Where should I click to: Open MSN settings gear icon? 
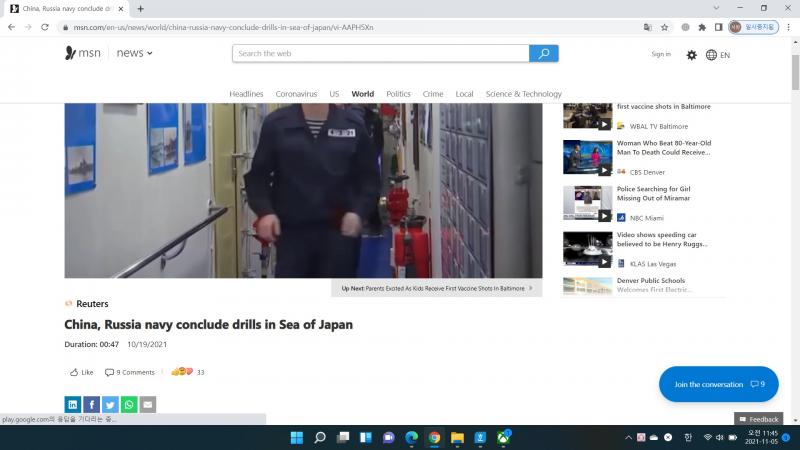[x=691, y=54]
